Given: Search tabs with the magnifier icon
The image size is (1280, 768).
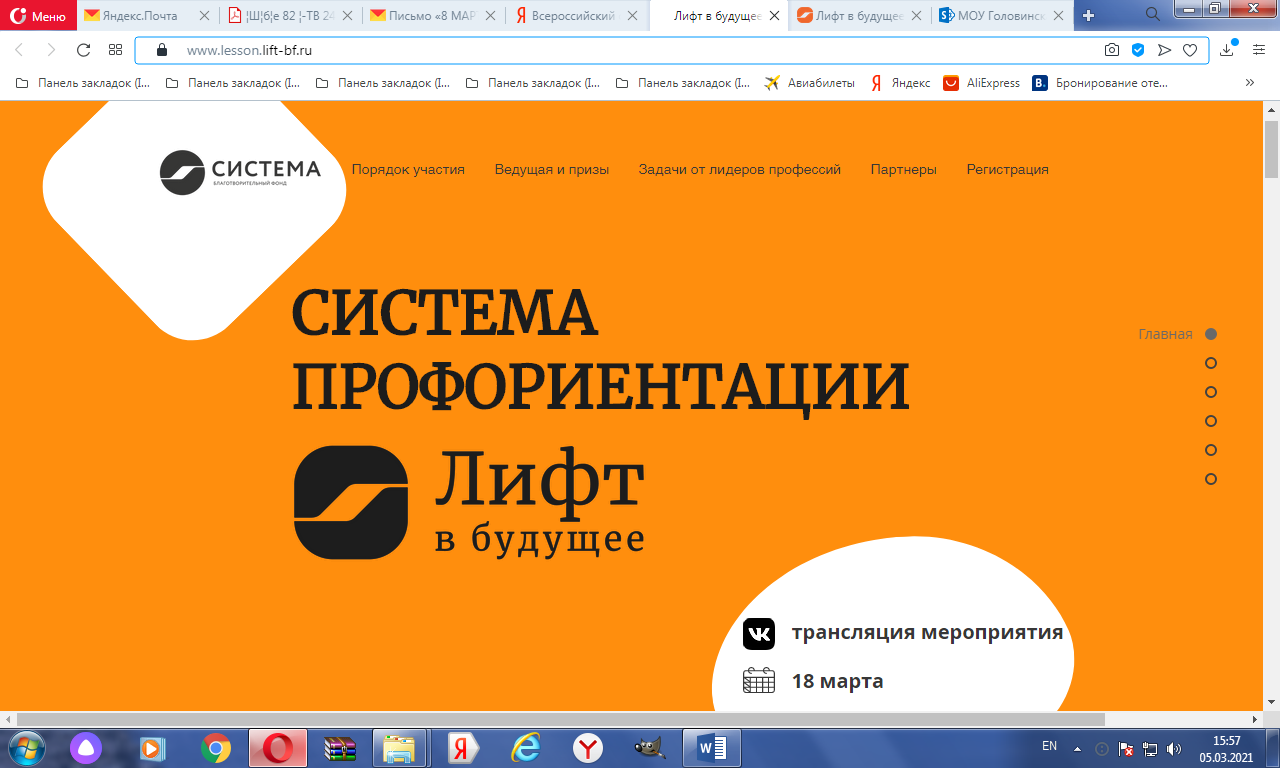Looking at the screenshot, I should click(1153, 14).
